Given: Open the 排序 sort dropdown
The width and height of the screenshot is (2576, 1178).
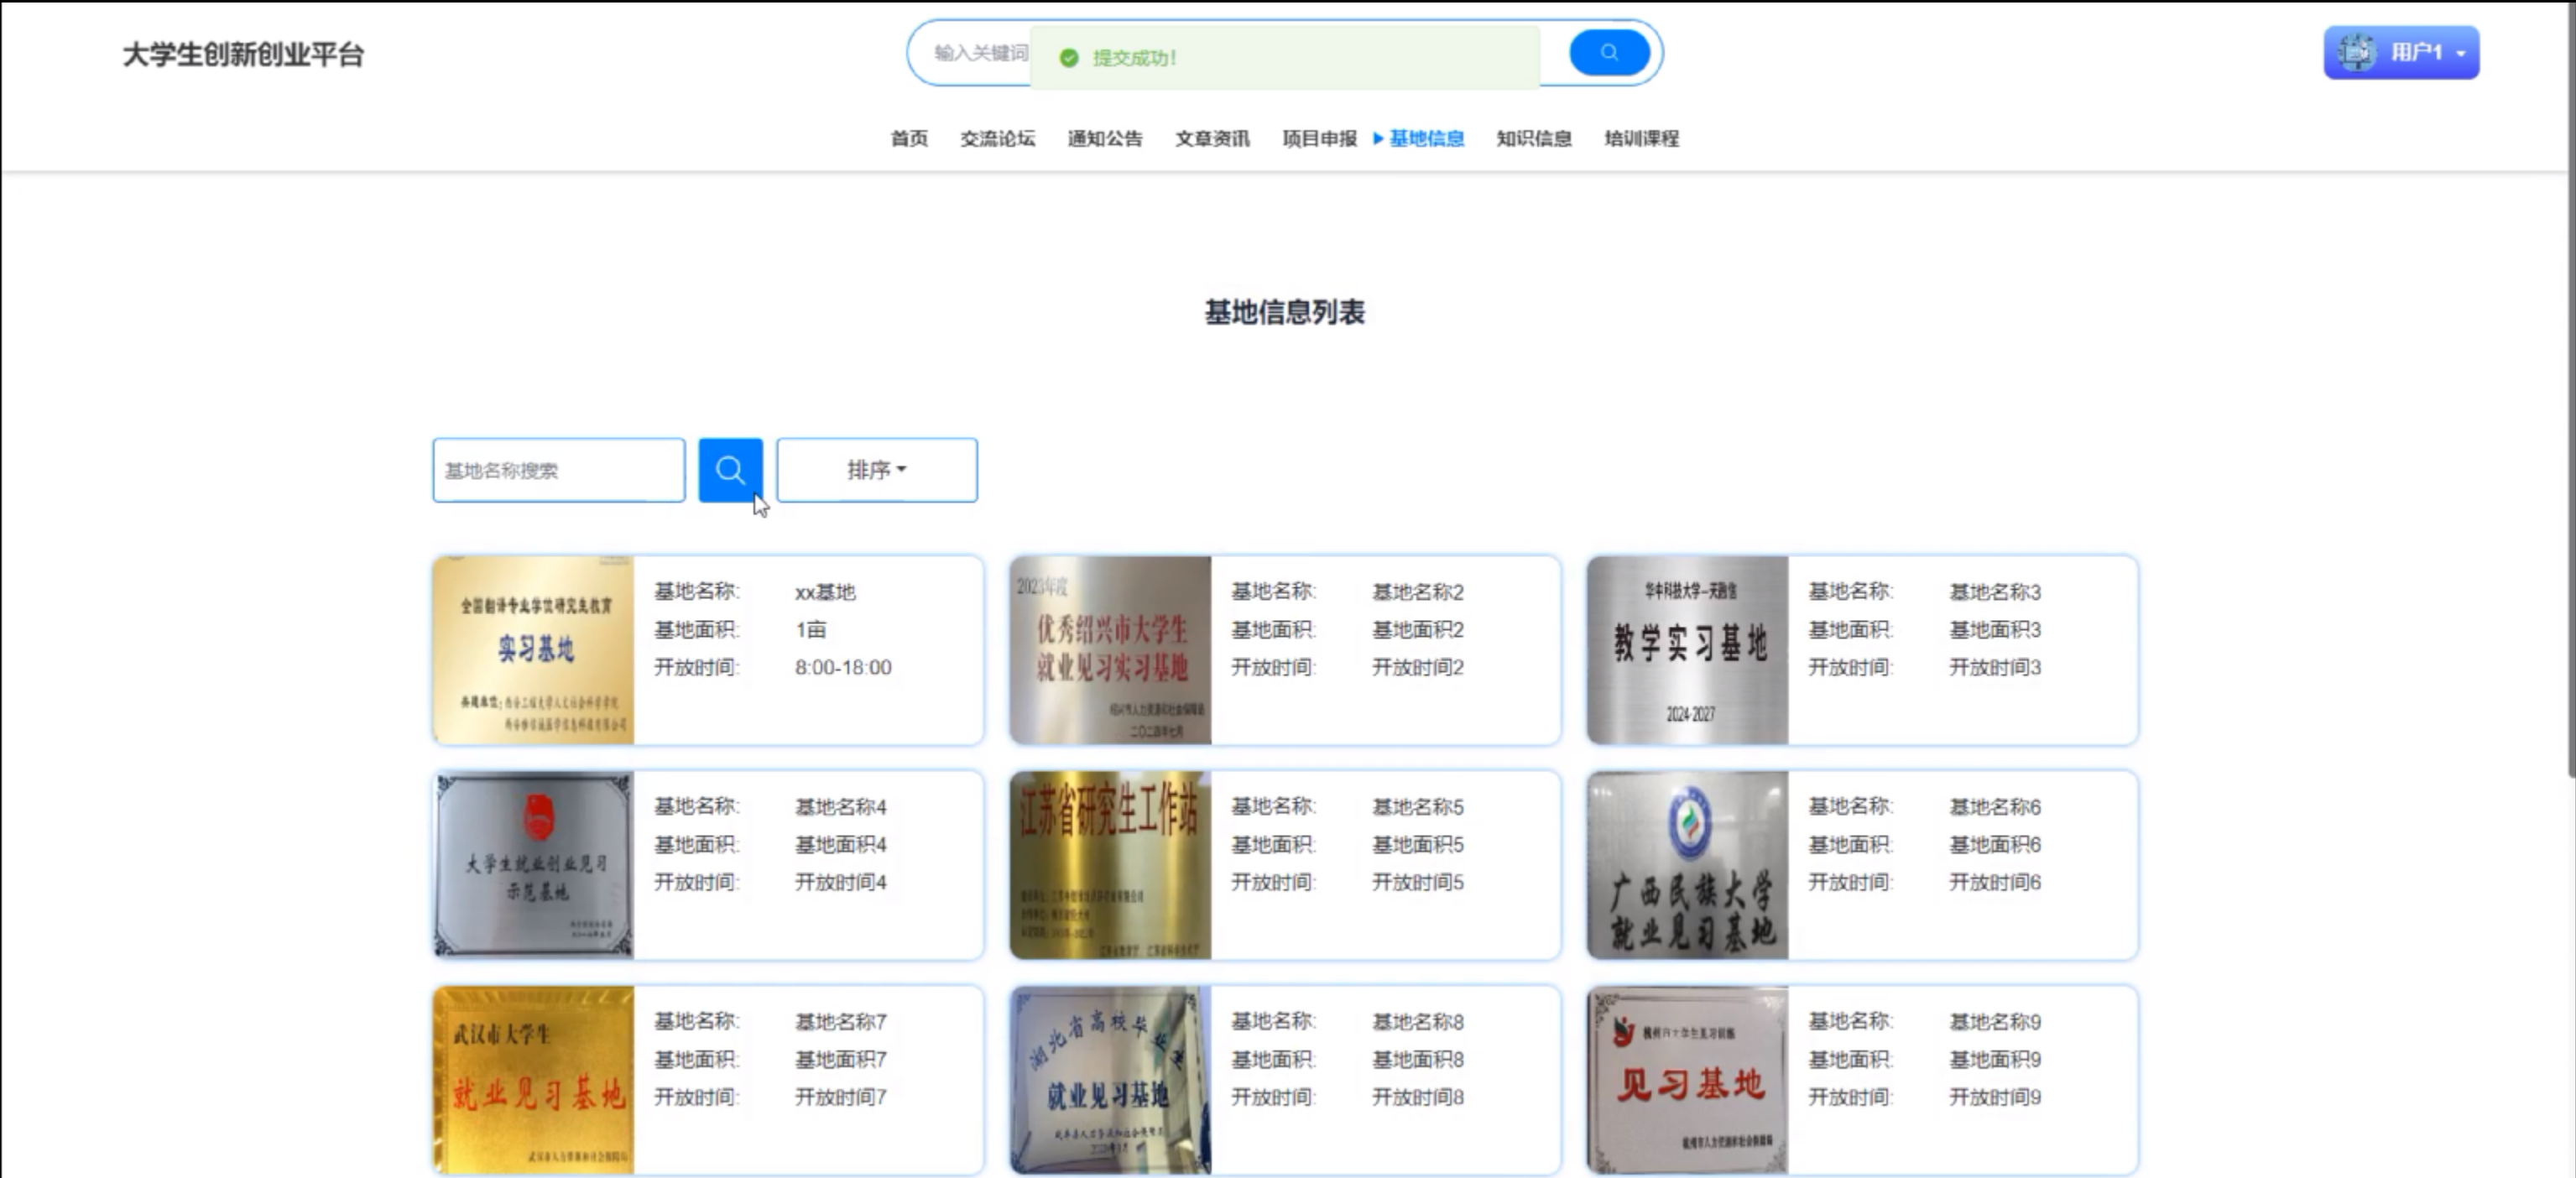Looking at the screenshot, I should click(x=876, y=469).
